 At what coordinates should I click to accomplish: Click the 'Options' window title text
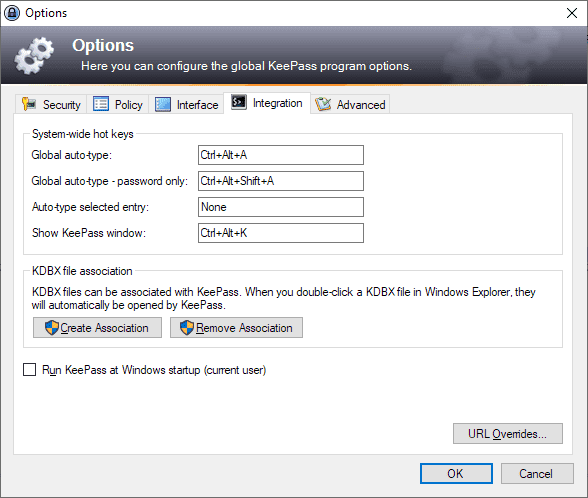[46, 13]
